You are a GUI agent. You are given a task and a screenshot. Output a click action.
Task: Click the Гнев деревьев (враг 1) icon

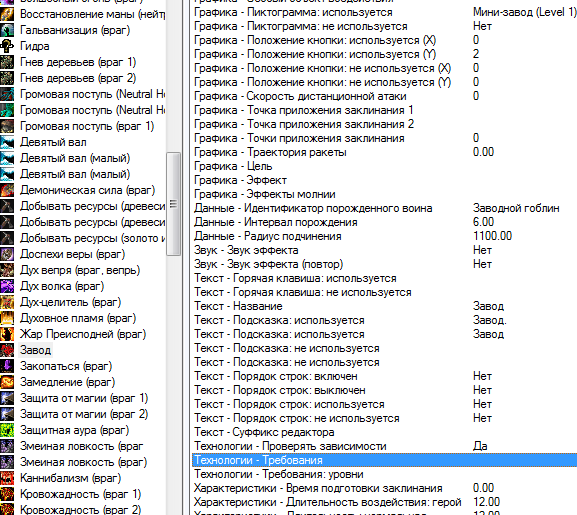[7, 62]
